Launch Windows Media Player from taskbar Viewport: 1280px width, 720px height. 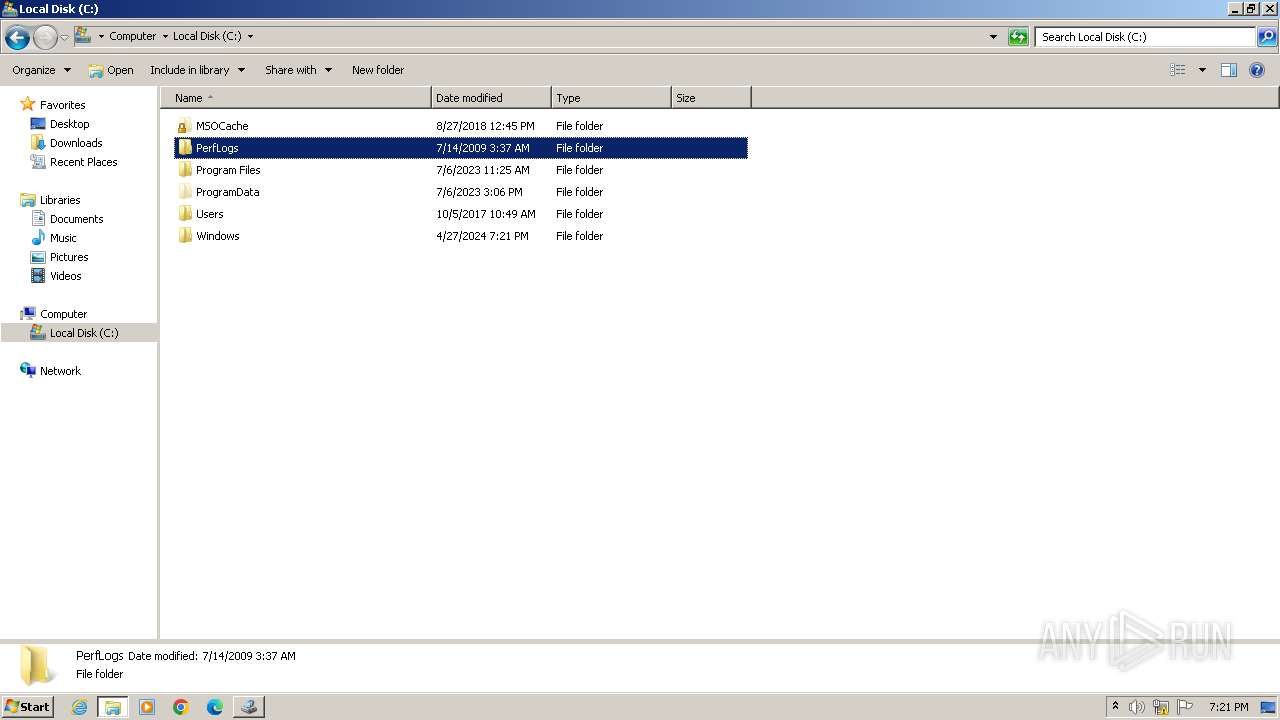point(147,707)
